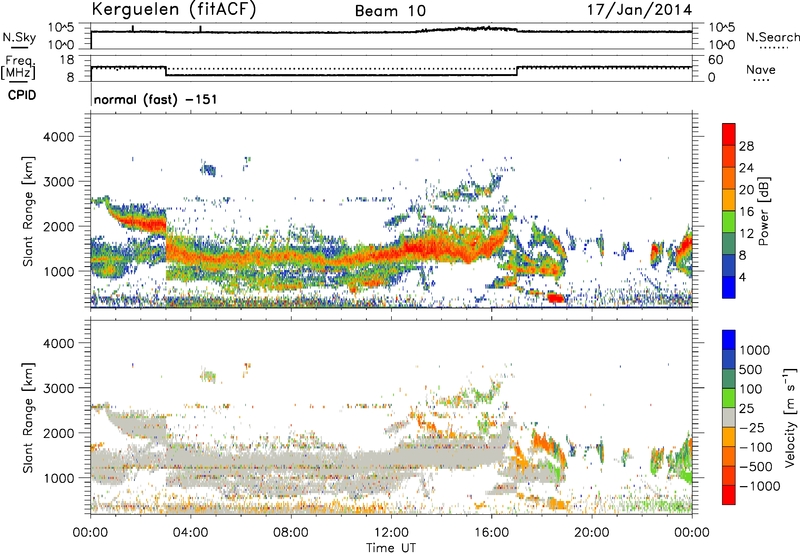Click the '12:00' time tick label
Image resolution: width=800 pixels, height=554 pixels.
click(x=391, y=533)
